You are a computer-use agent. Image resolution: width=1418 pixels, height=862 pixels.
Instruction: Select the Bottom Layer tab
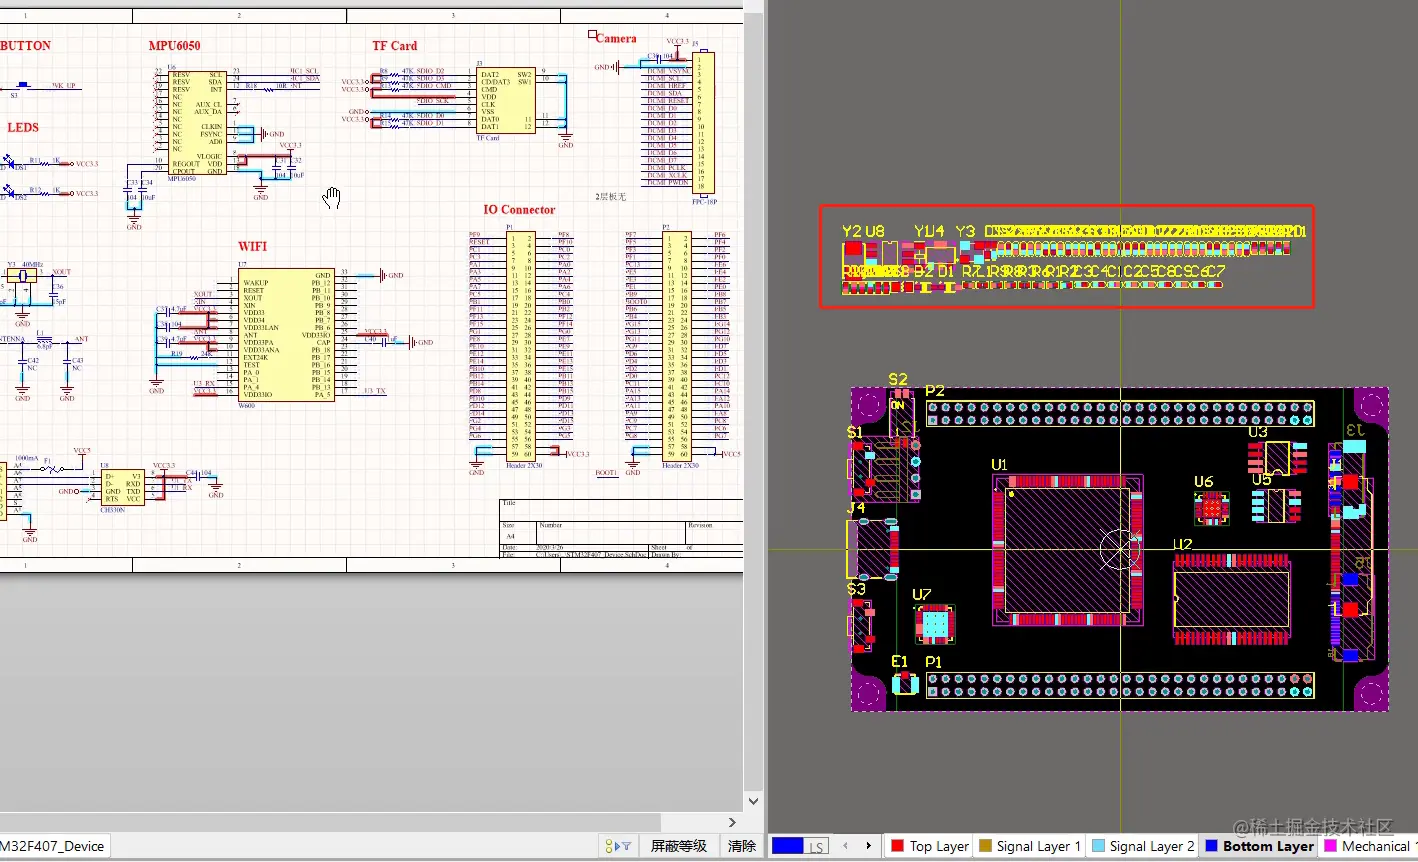[1259, 846]
